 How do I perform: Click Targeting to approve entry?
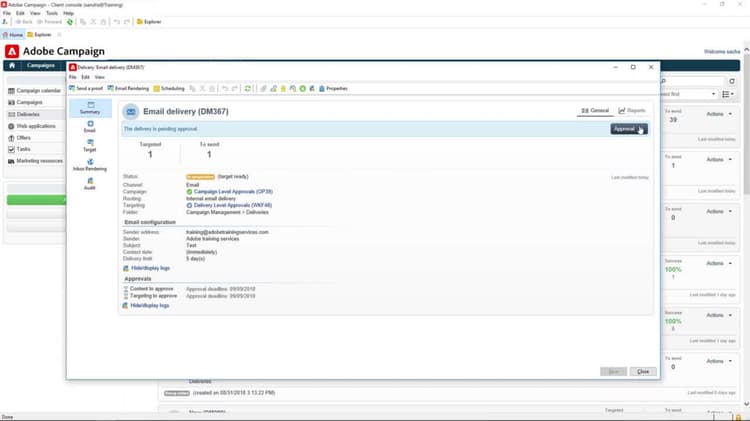pyautogui.click(x=153, y=296)
